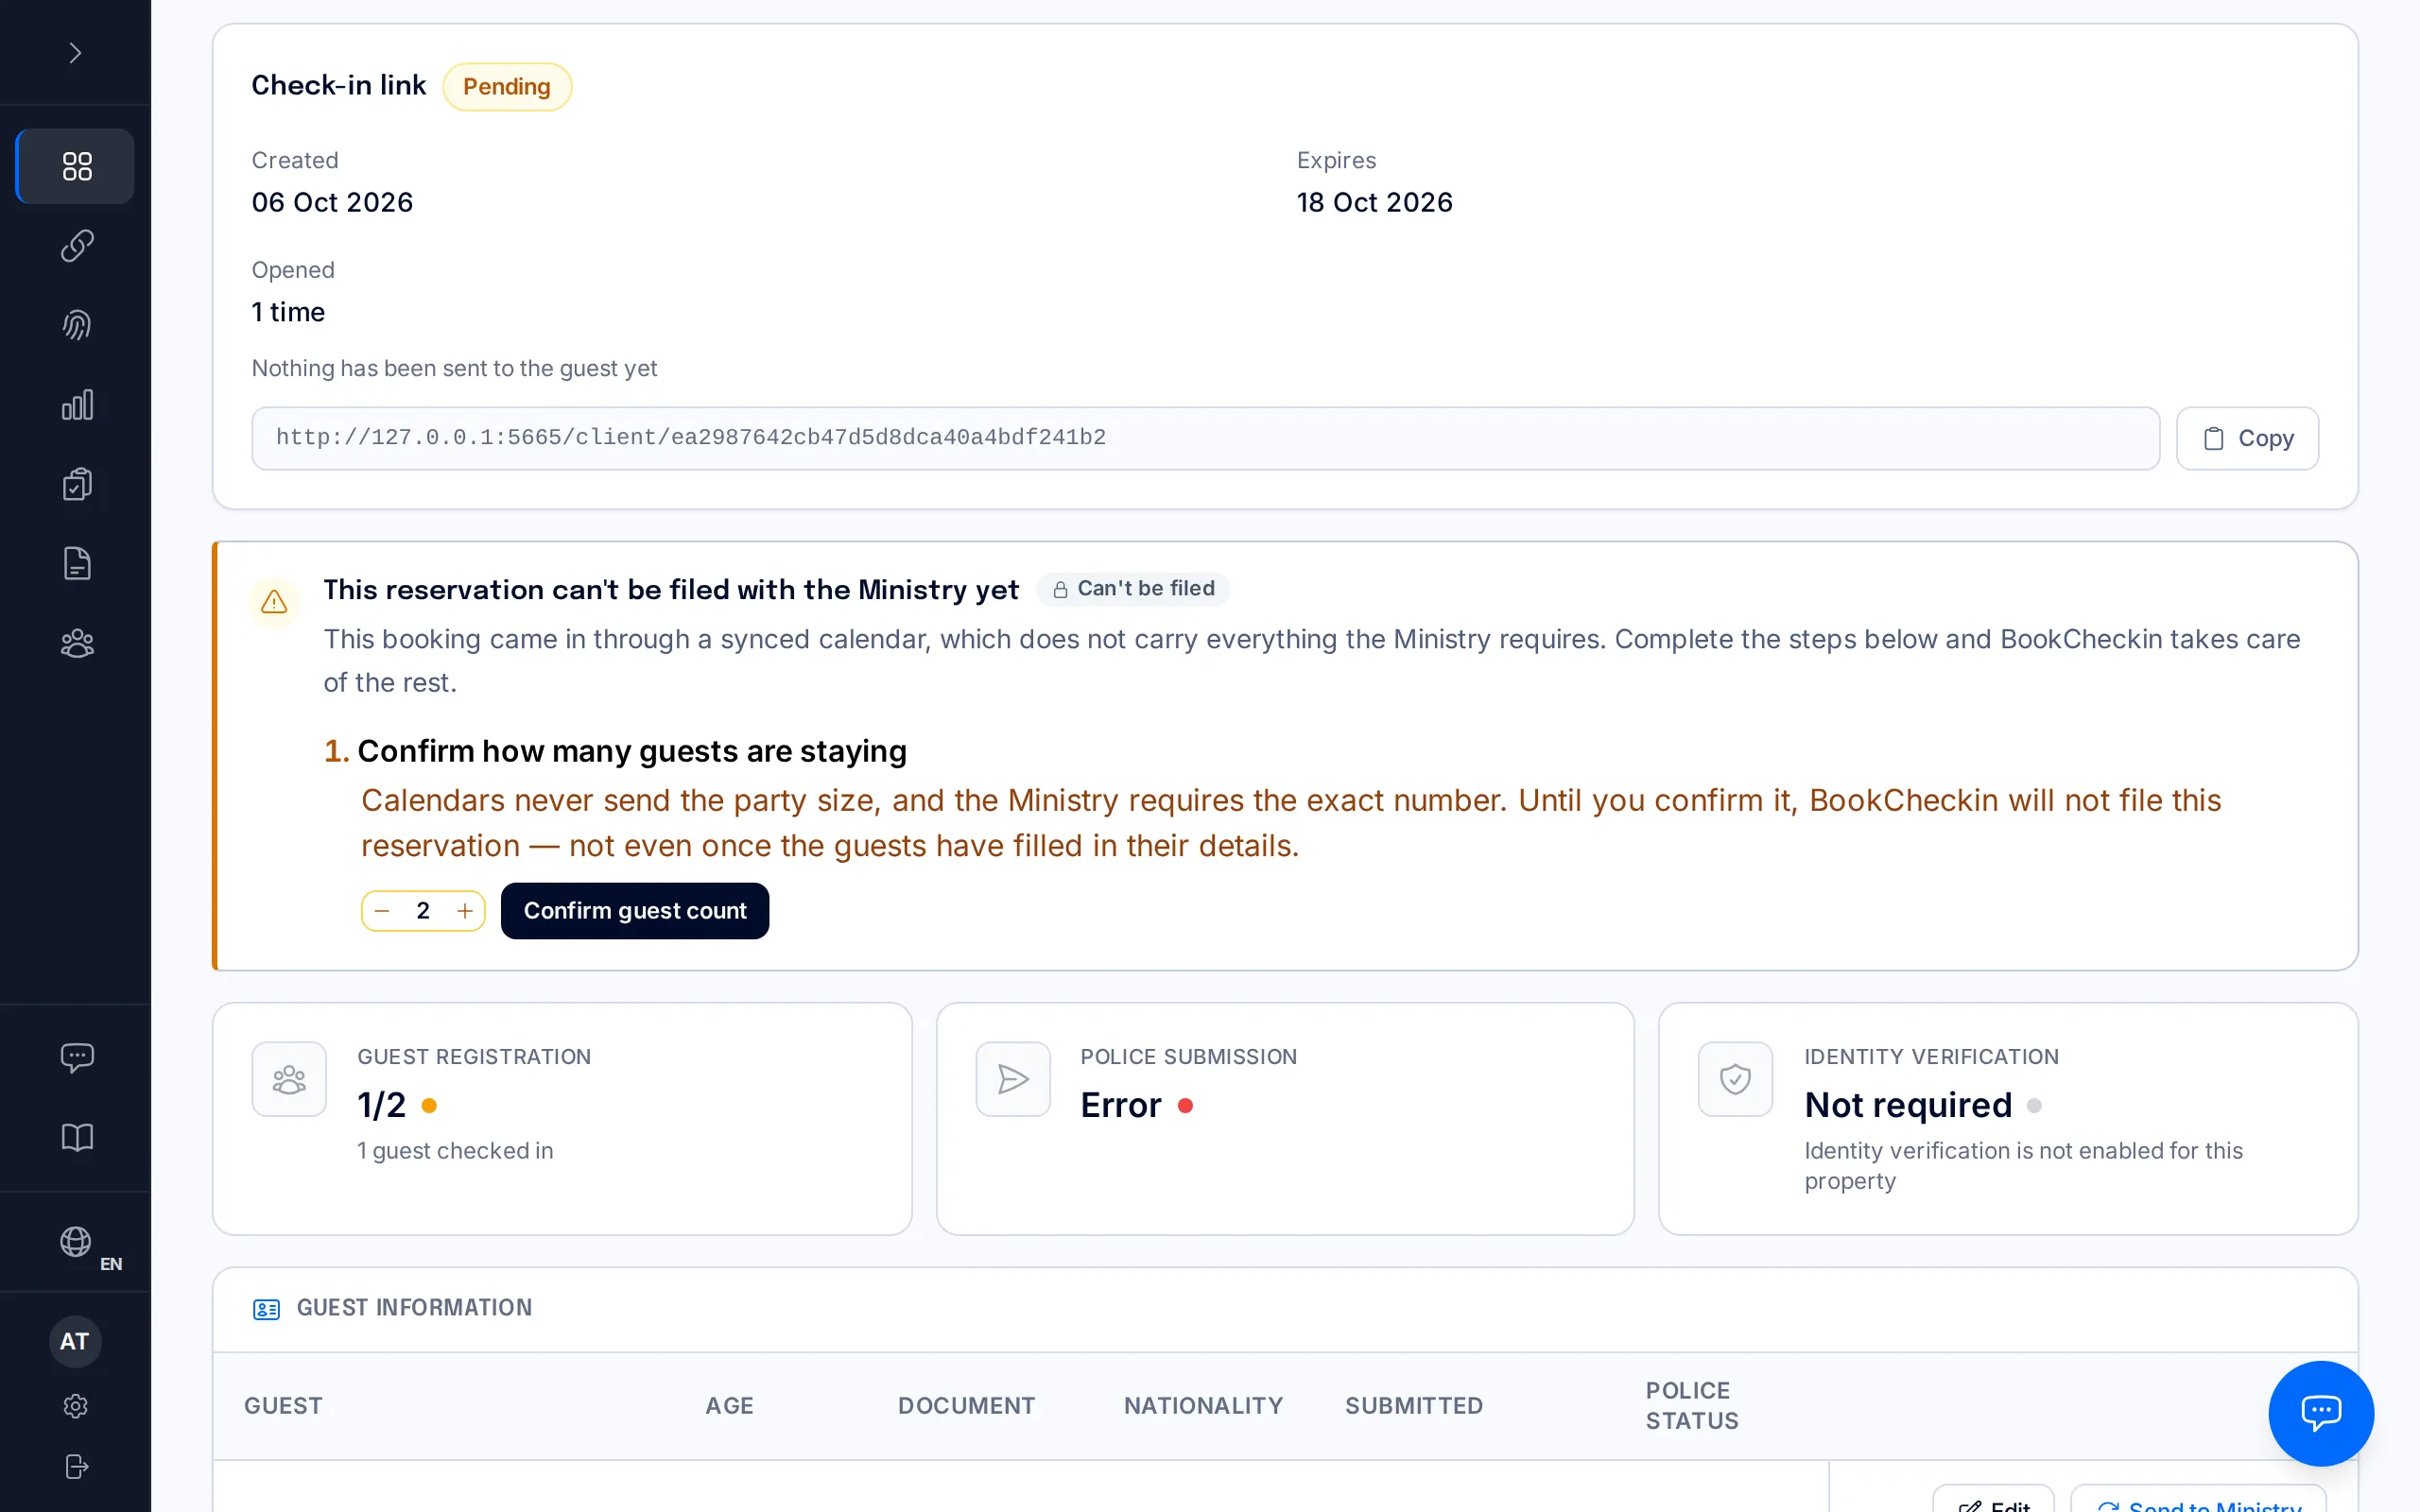Click the Can't be filed lock badge

[x=1133, y=589]
